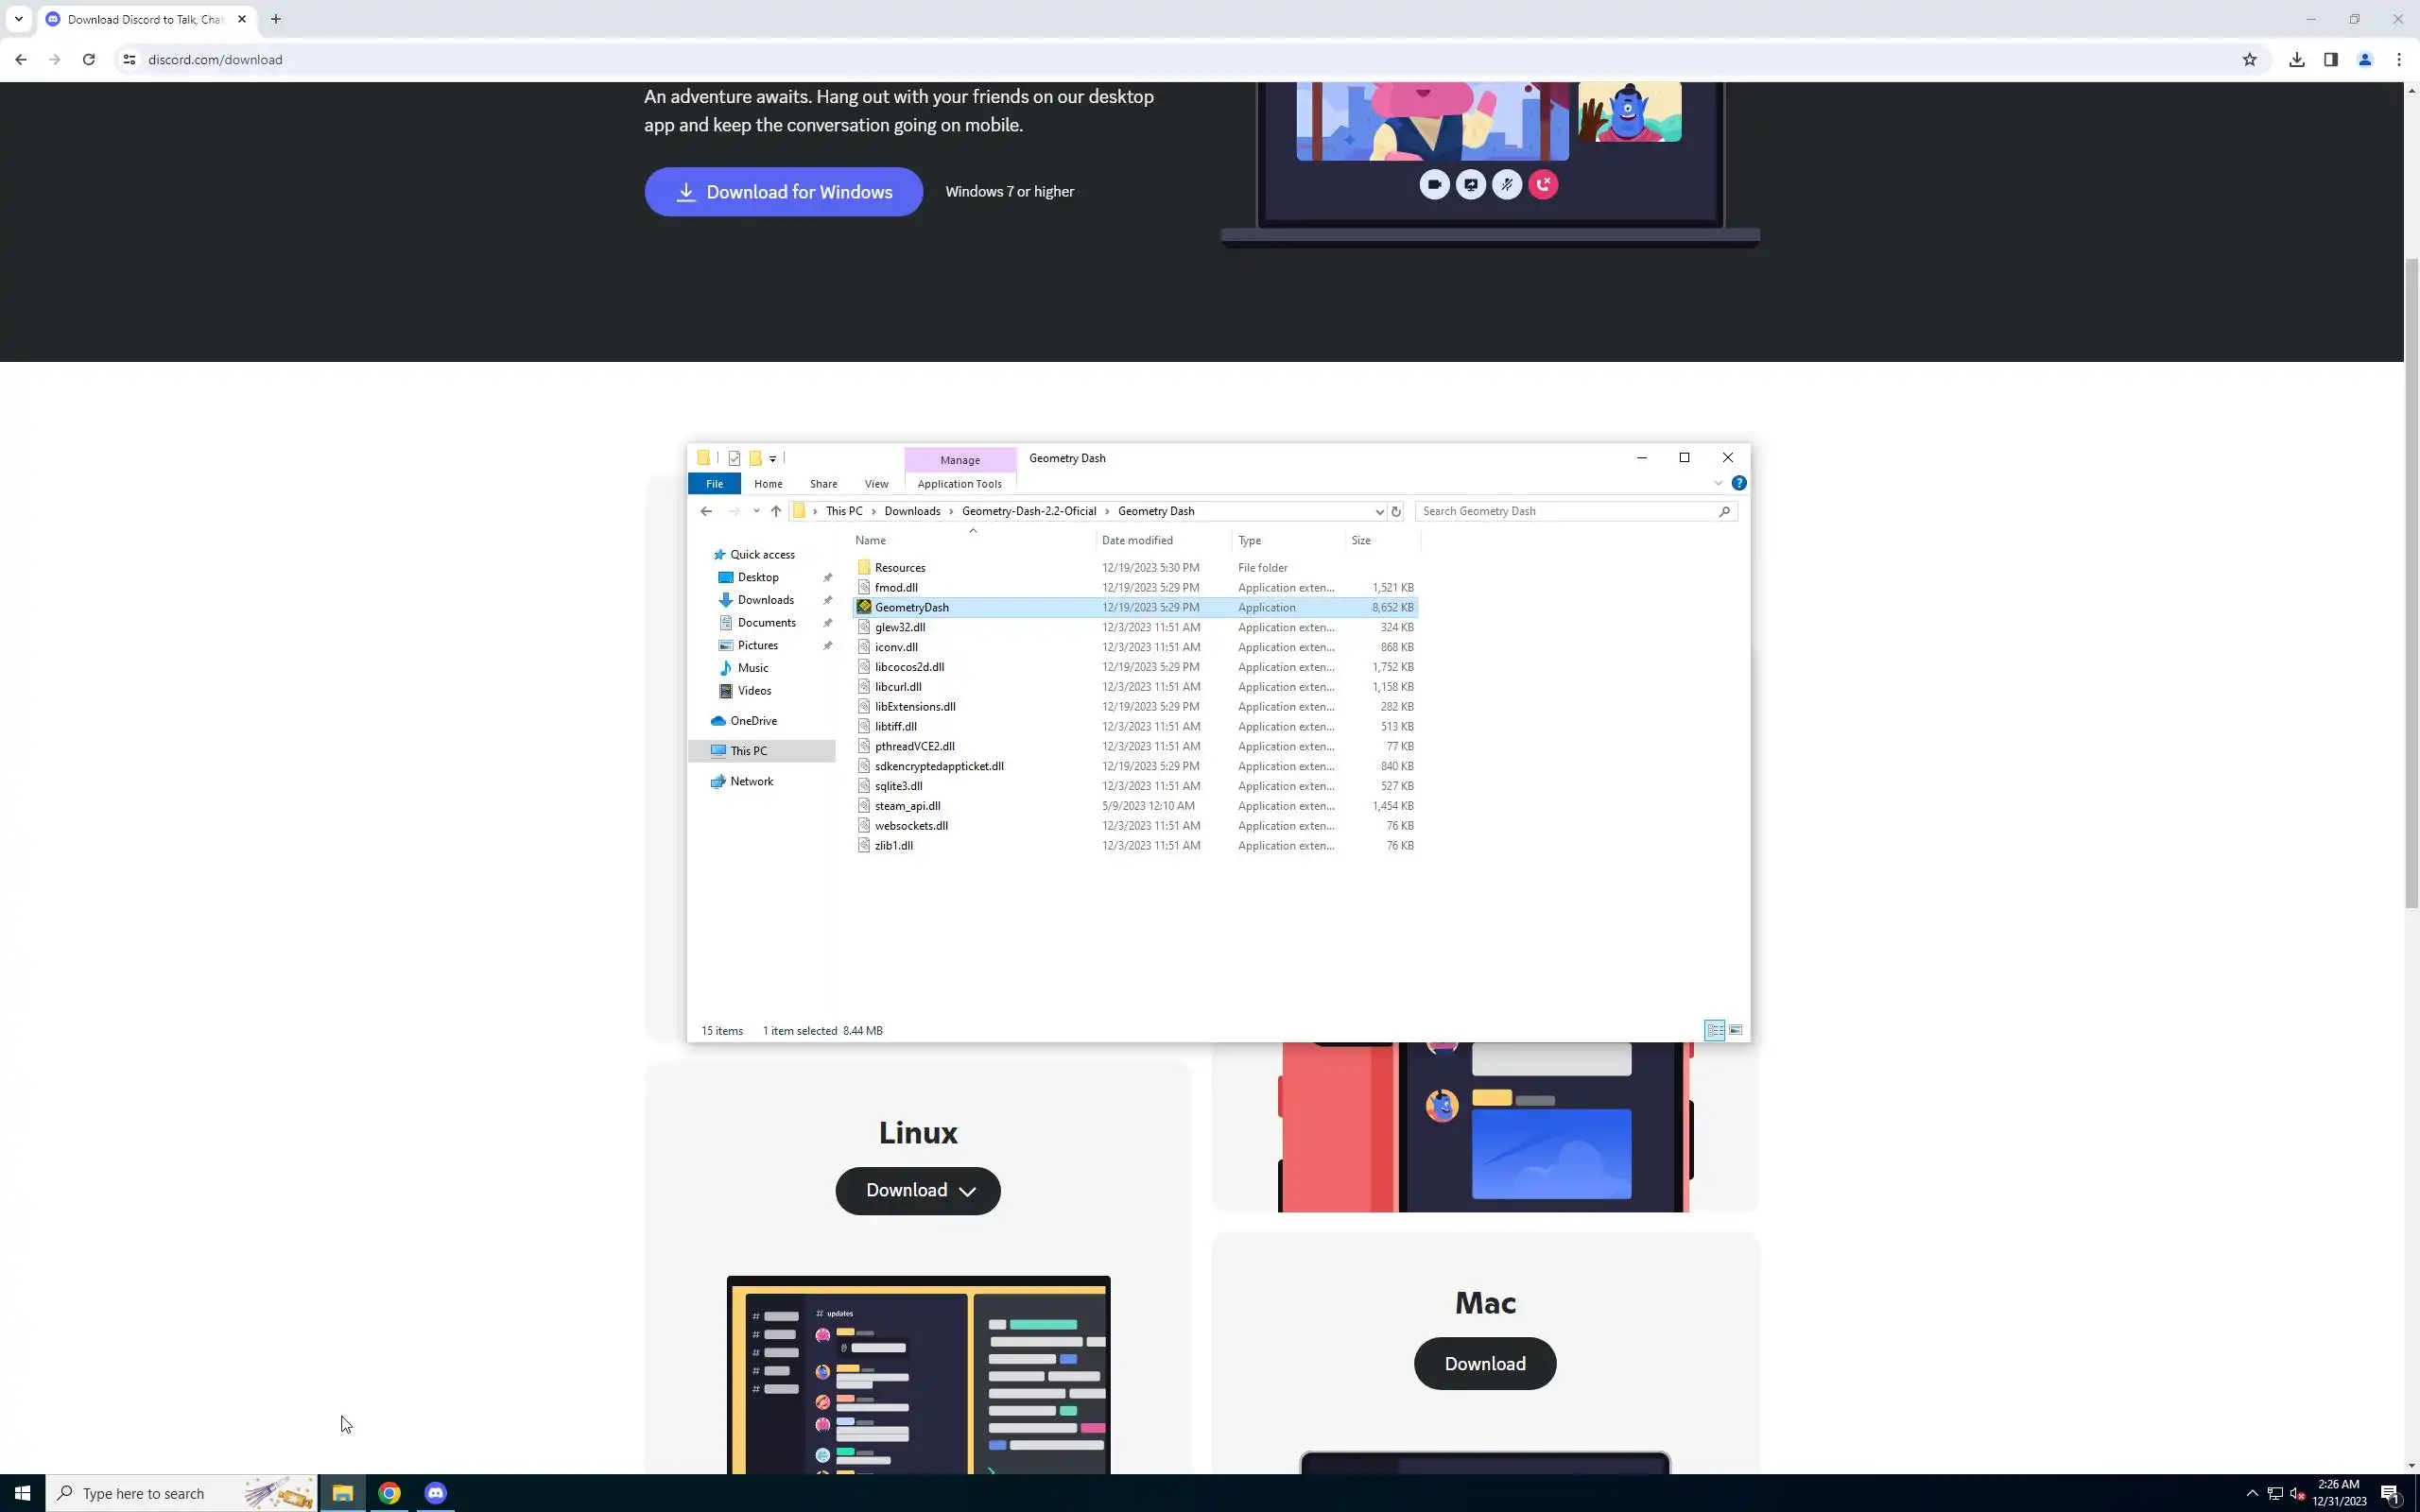Image resolution: width=2420 pixels, height=1512 pixels.
Task: Open Chrome downloads tray icon
Action: pyautogui.click(x=2296, y=60)
